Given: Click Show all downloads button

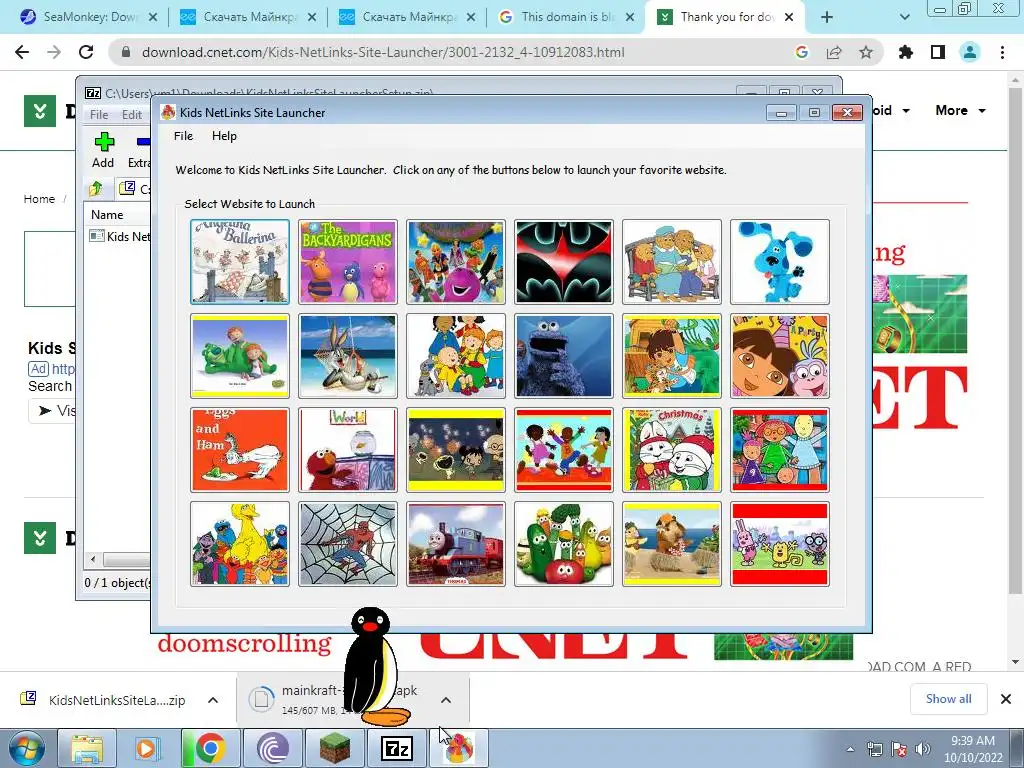Looking at the screenshot, I should click(x=948, y=699).
